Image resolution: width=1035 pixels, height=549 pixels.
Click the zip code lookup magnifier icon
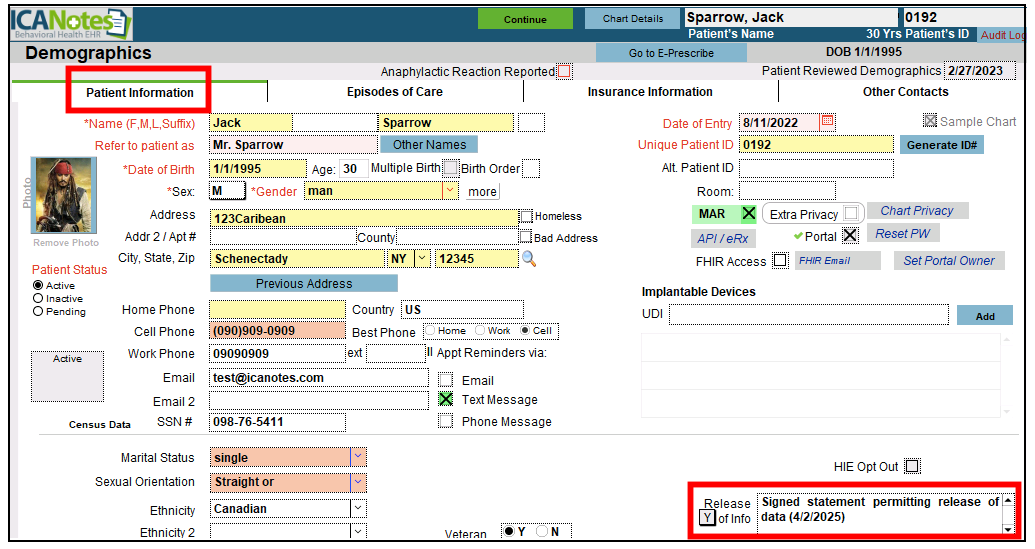pyautogui.click(x=529, y=259)
